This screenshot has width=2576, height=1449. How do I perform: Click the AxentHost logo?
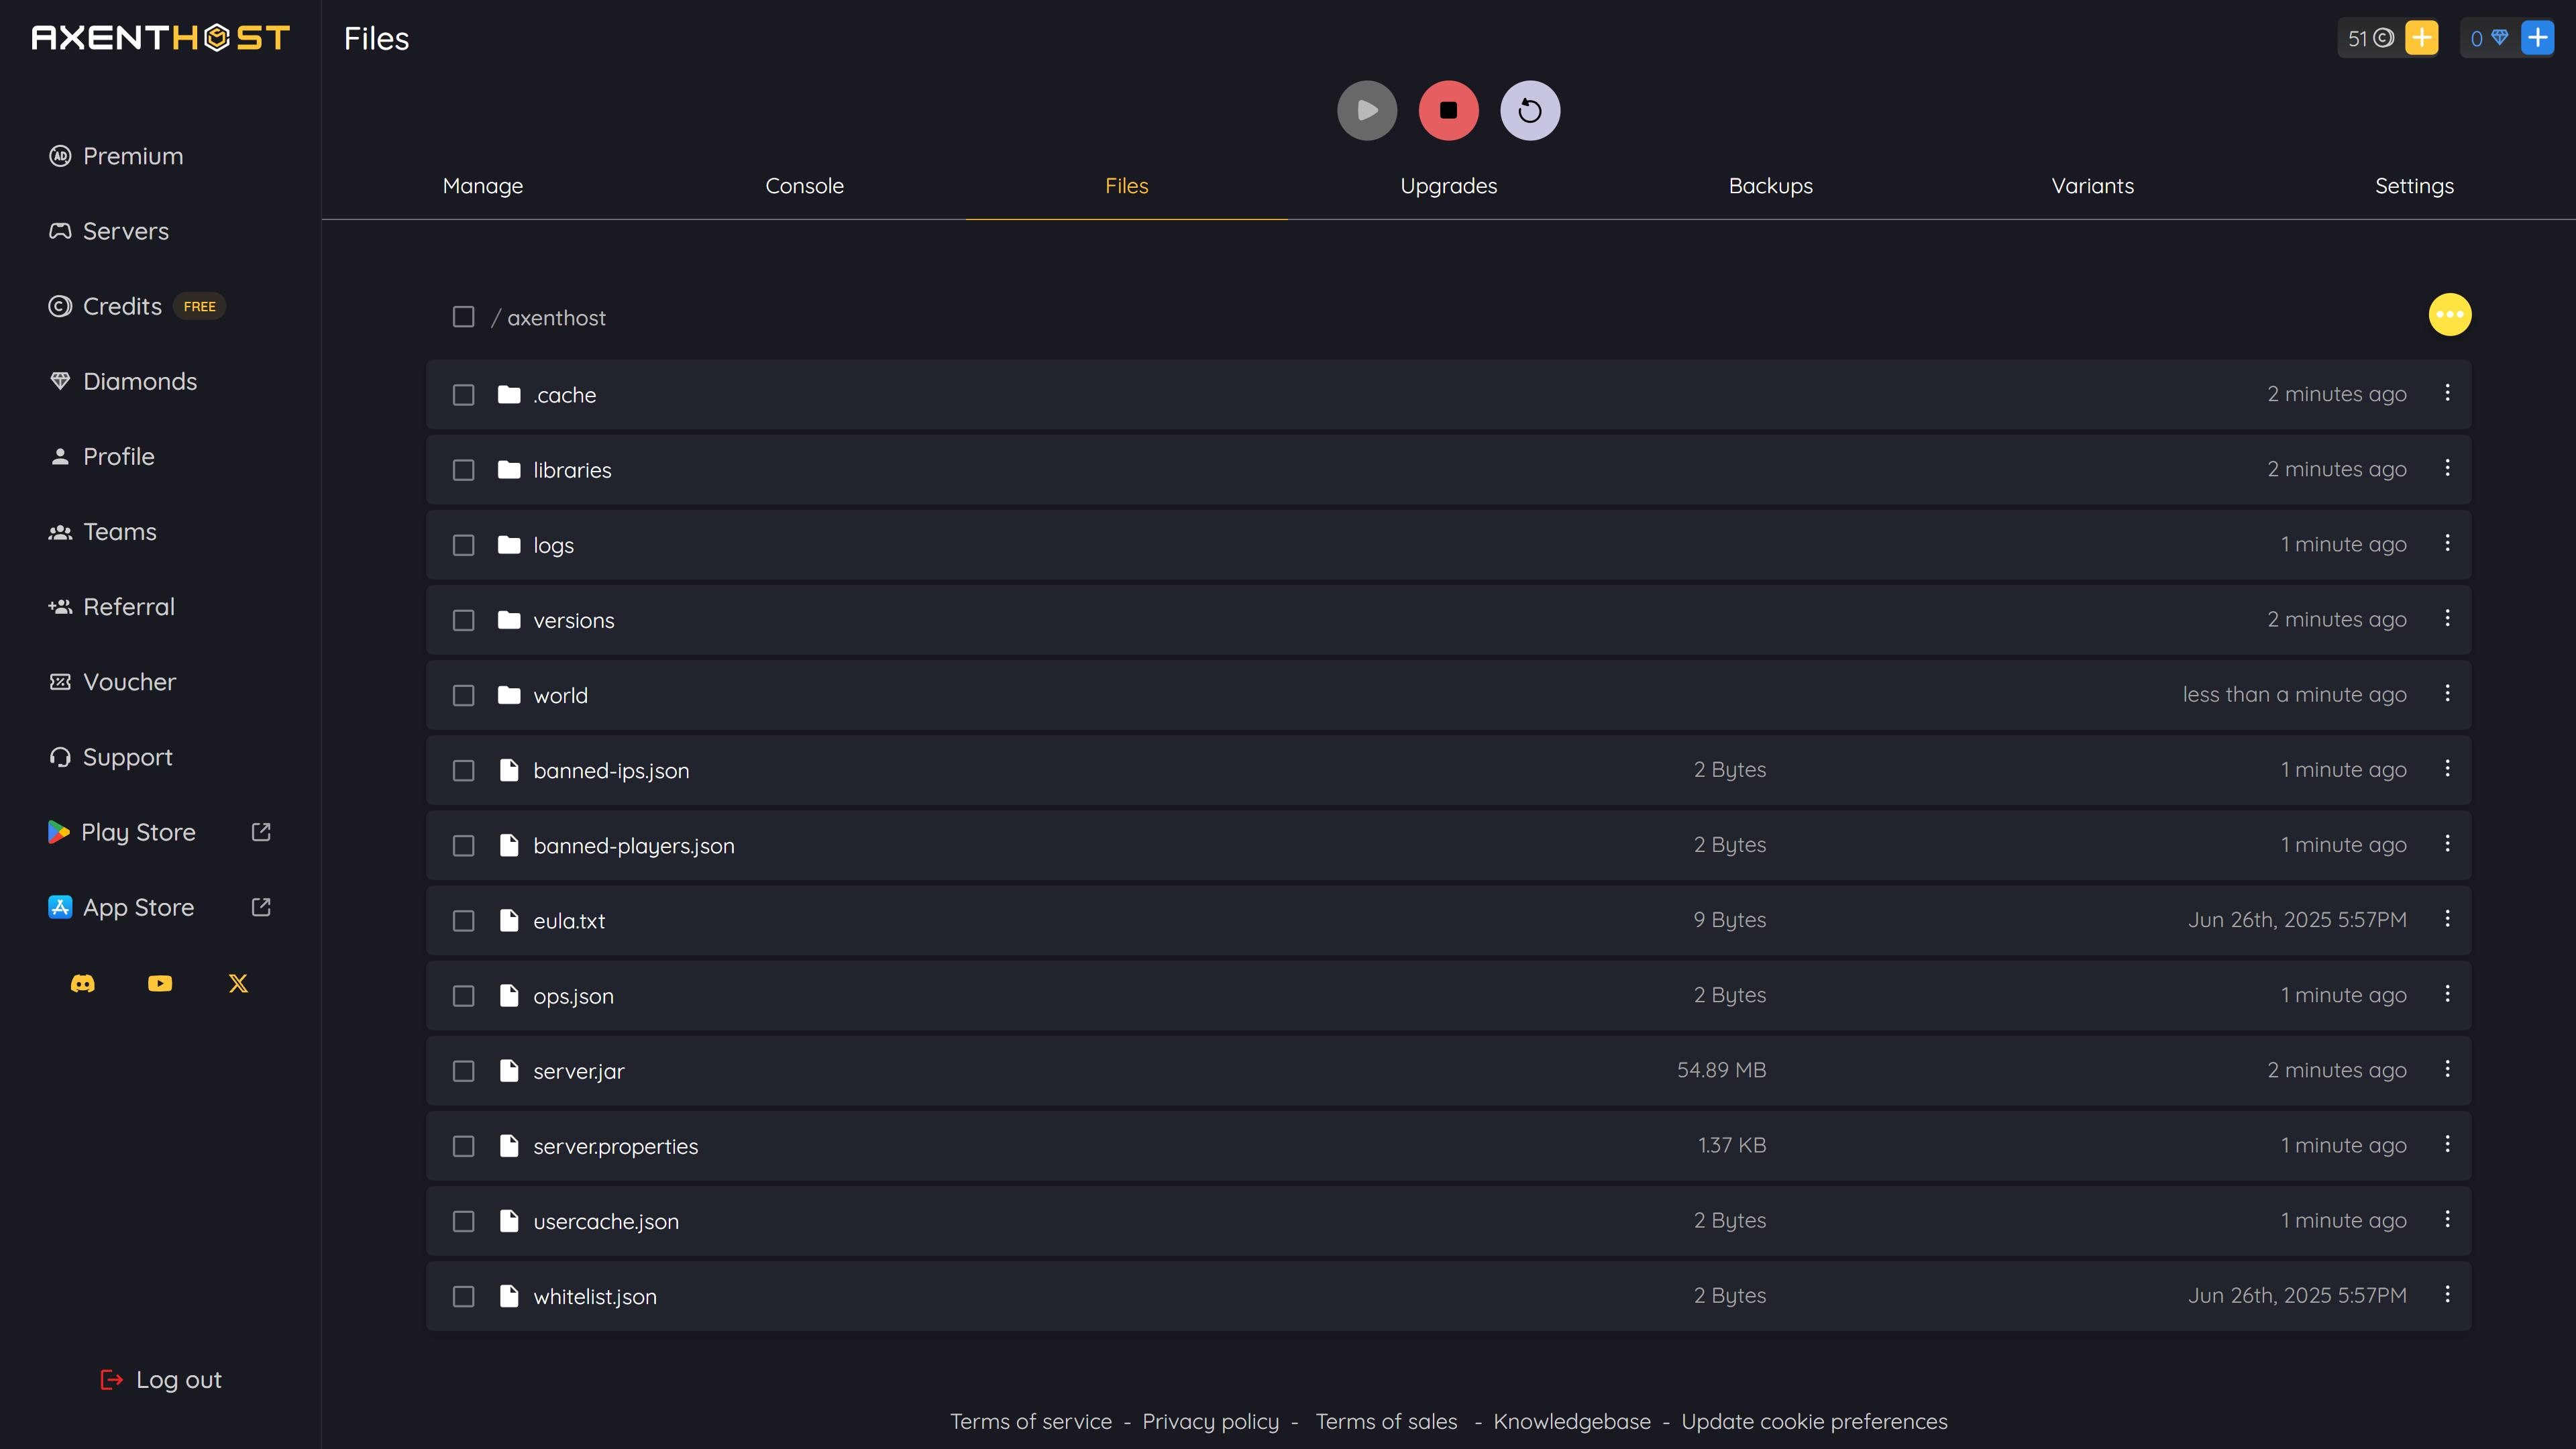(x=161, y=38)
